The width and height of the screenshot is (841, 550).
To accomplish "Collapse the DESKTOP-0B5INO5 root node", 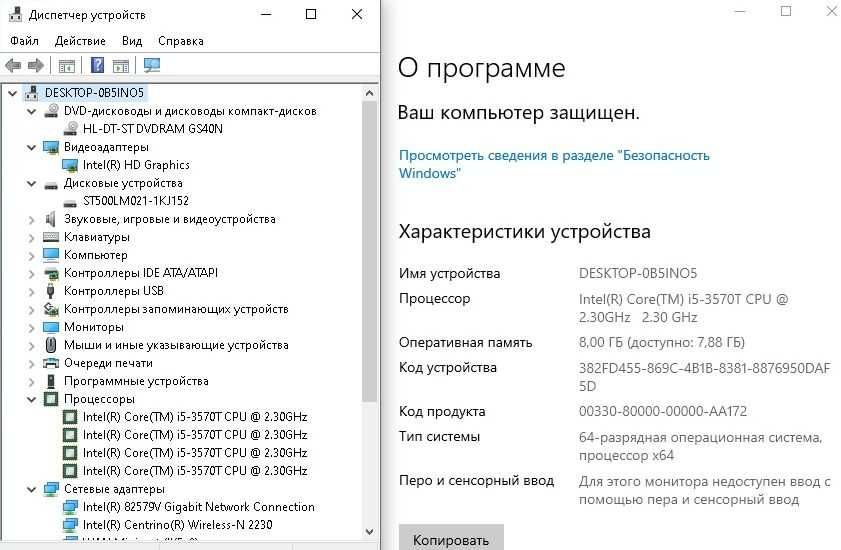I will (12, 93).
